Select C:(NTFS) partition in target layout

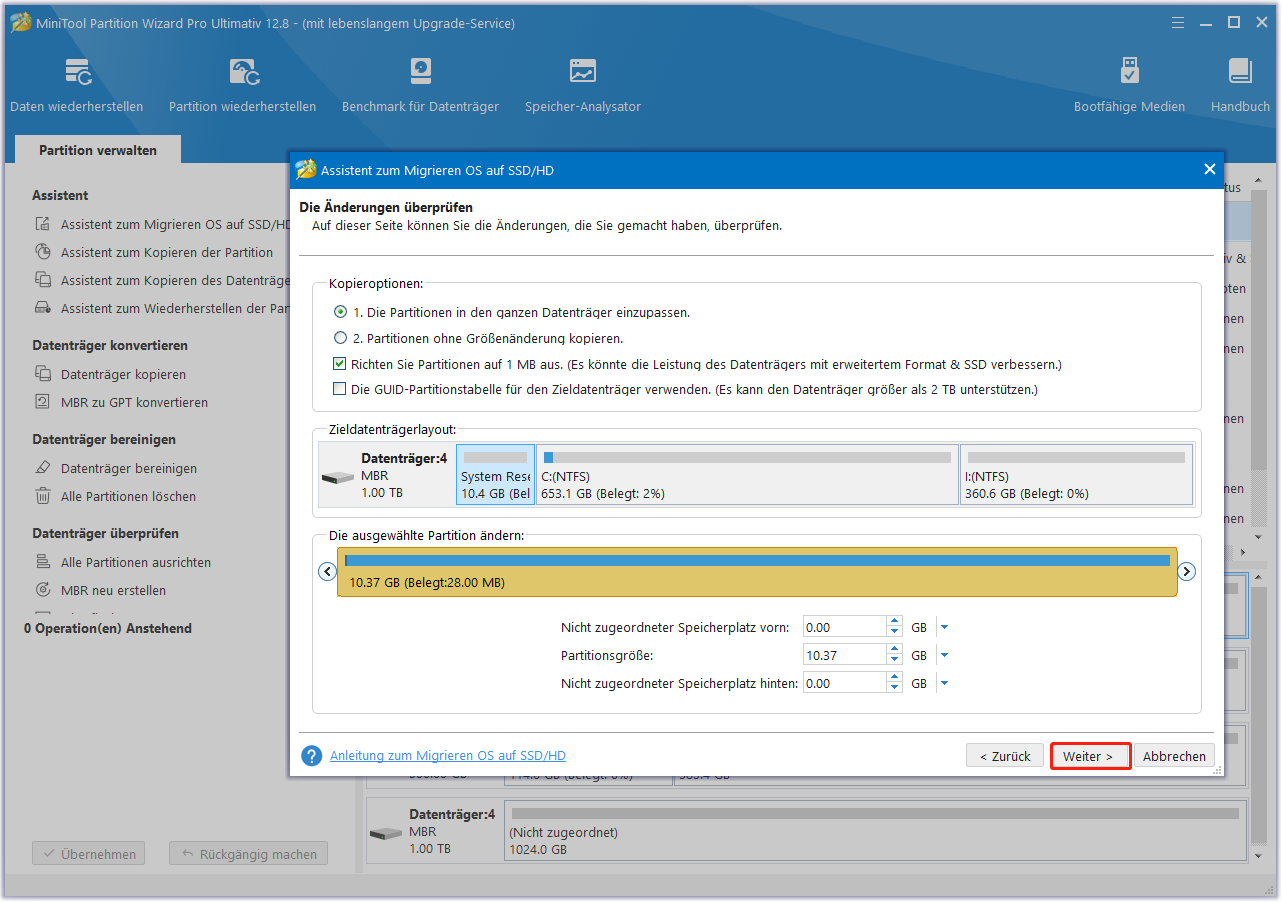[x=747, y=474]
